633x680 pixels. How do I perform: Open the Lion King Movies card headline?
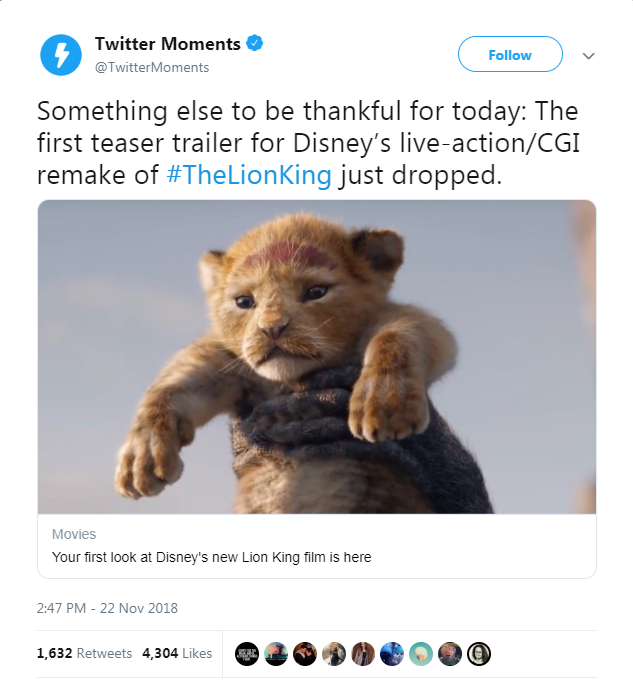(211, 557)
